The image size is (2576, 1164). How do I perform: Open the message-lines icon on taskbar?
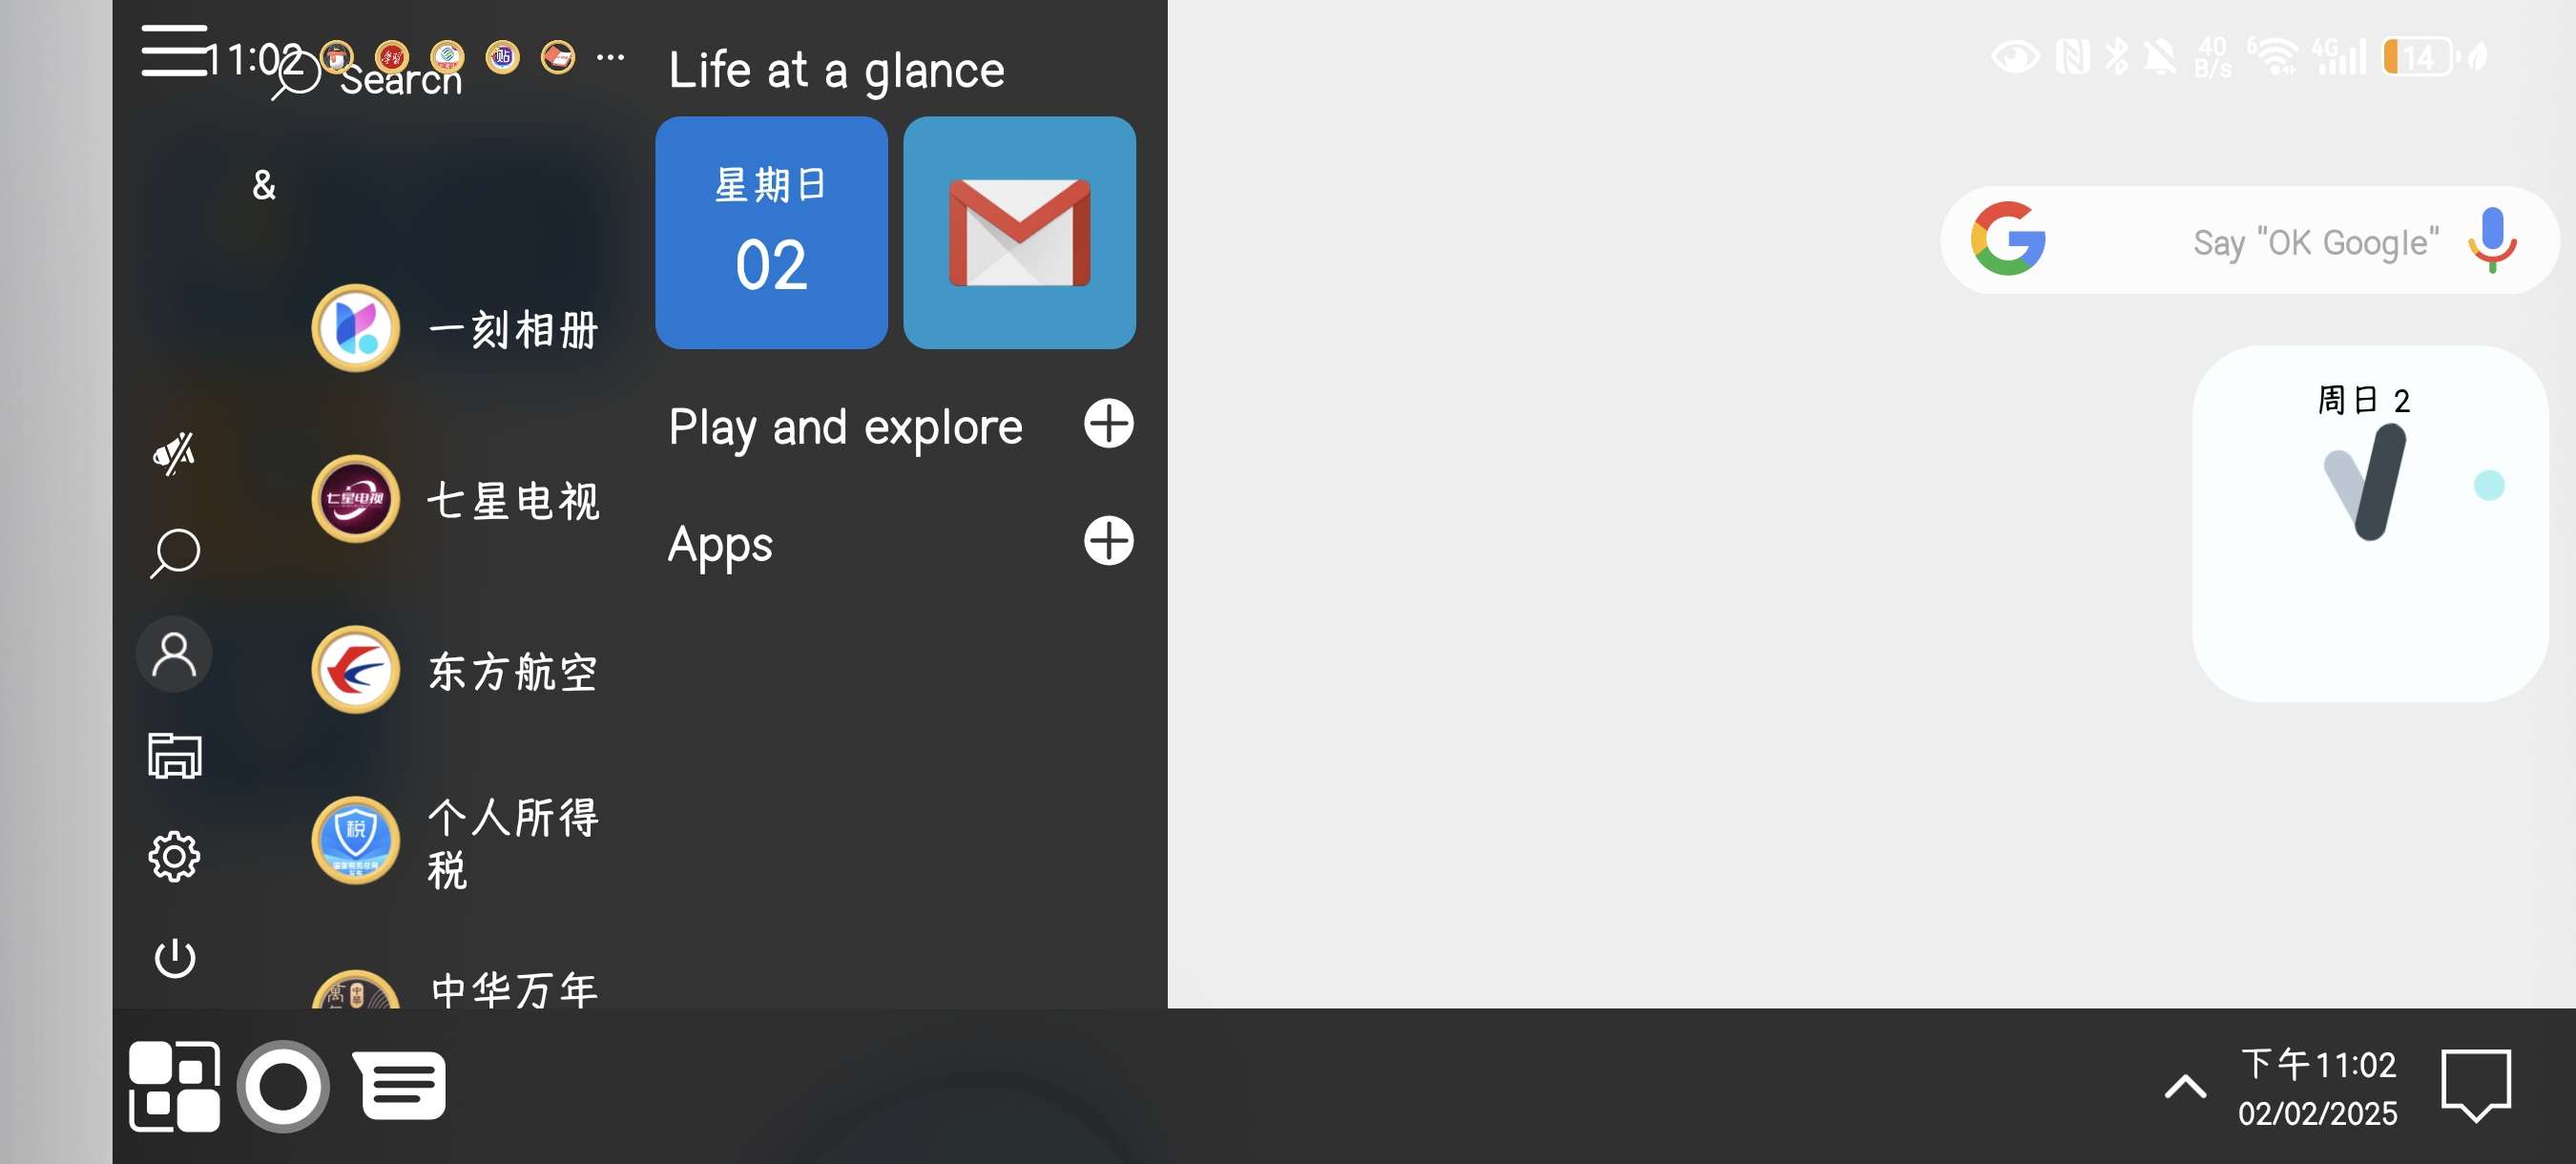(x=400, y=1085)
